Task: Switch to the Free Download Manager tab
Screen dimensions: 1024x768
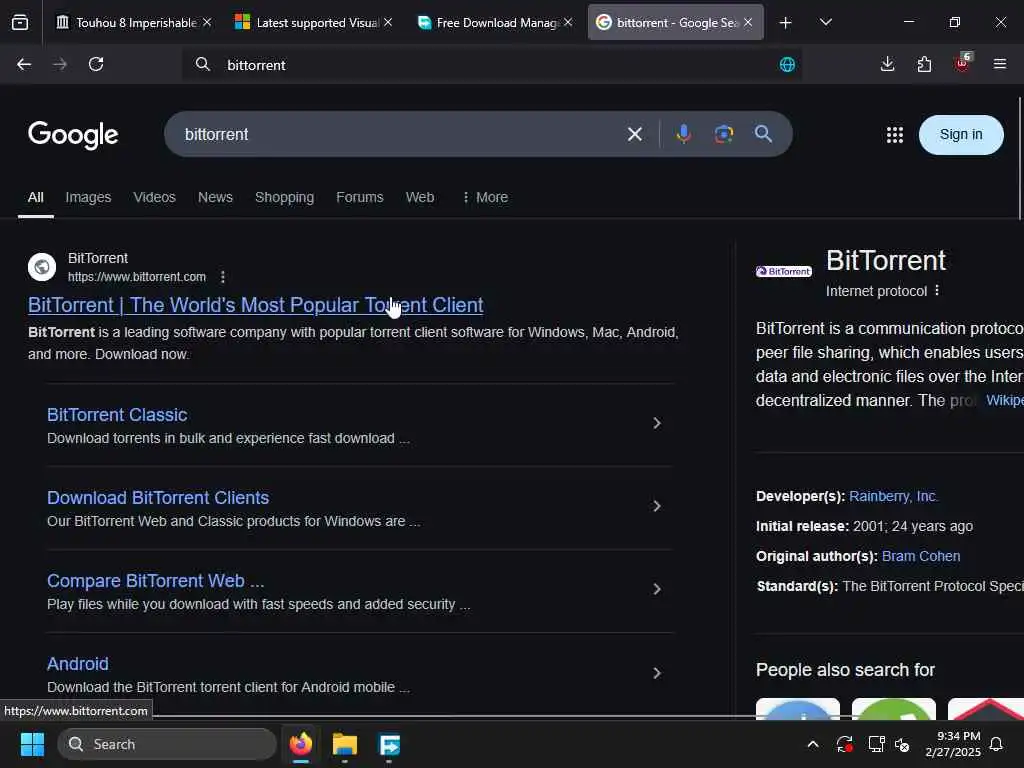Action: 495,23
